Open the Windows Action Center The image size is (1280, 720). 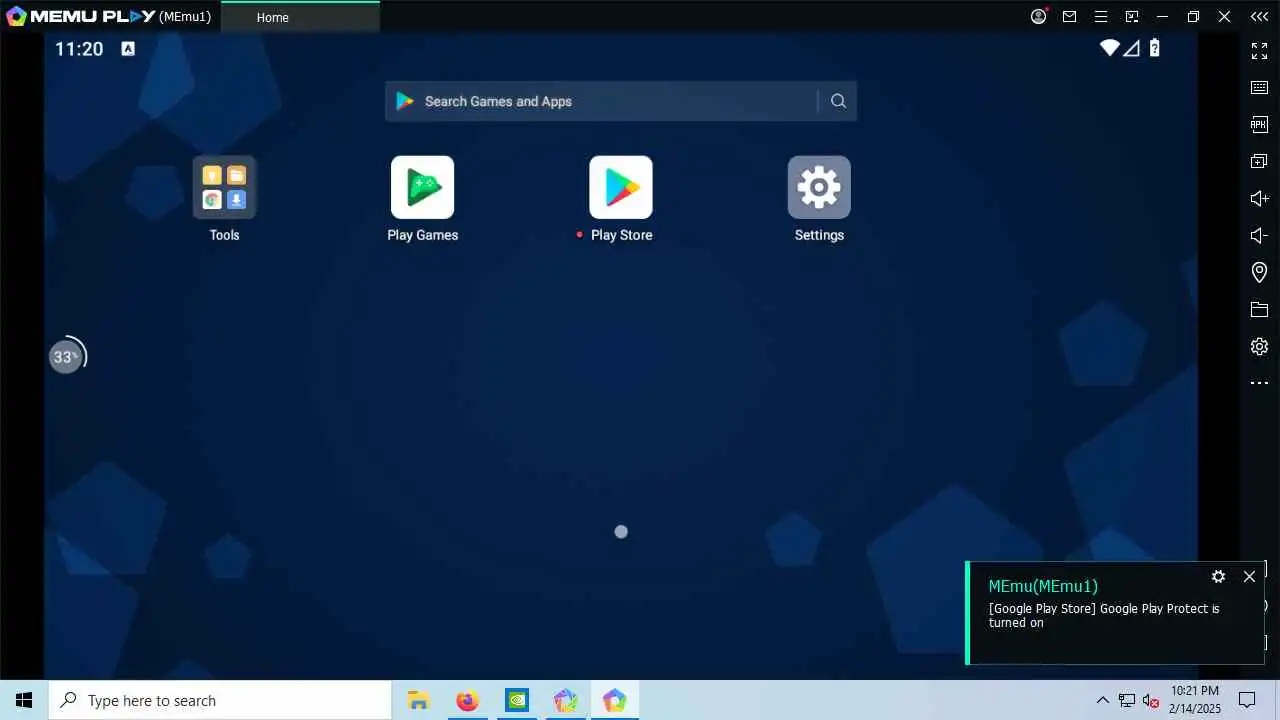click(1247, 700)
